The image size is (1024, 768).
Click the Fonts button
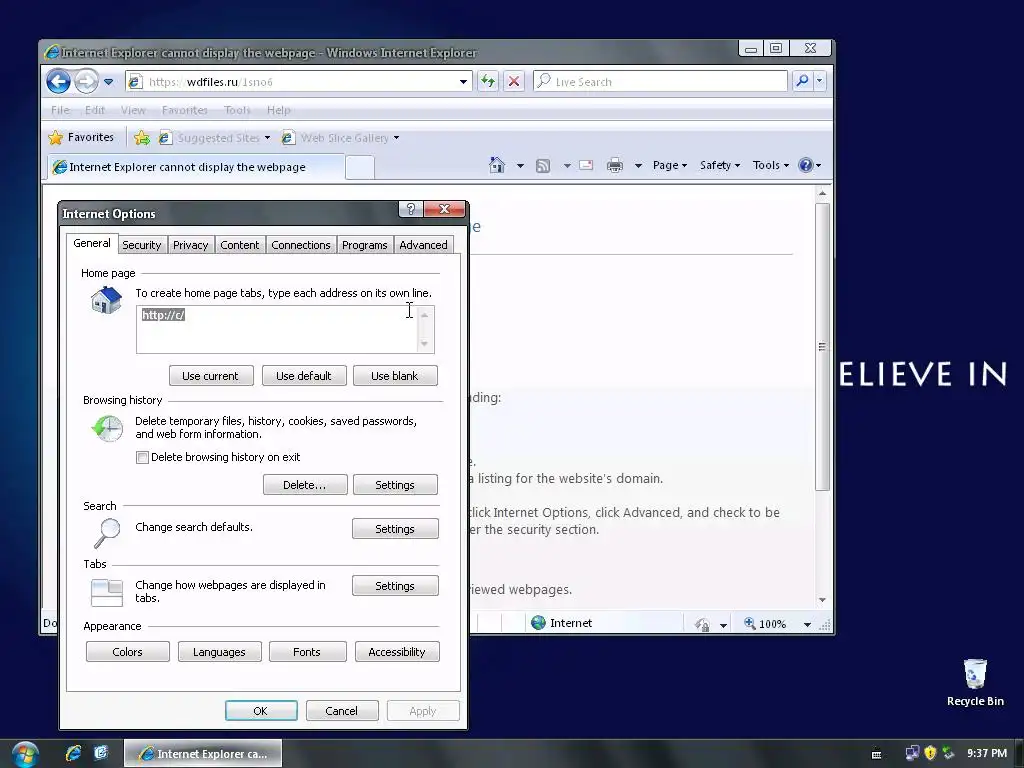[x=307, y=652]
